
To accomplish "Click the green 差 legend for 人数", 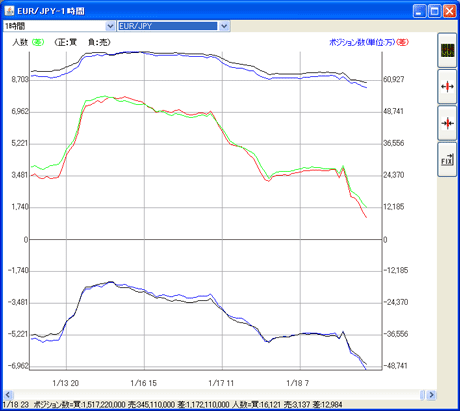I will [38, 42].
